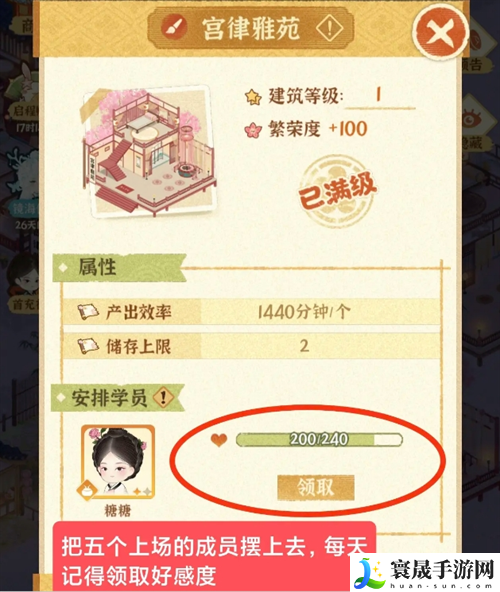The width and height of the screenshot is (500, 592).
Task: Click the 领取 claim button
Action: click(x=316, y=487)
